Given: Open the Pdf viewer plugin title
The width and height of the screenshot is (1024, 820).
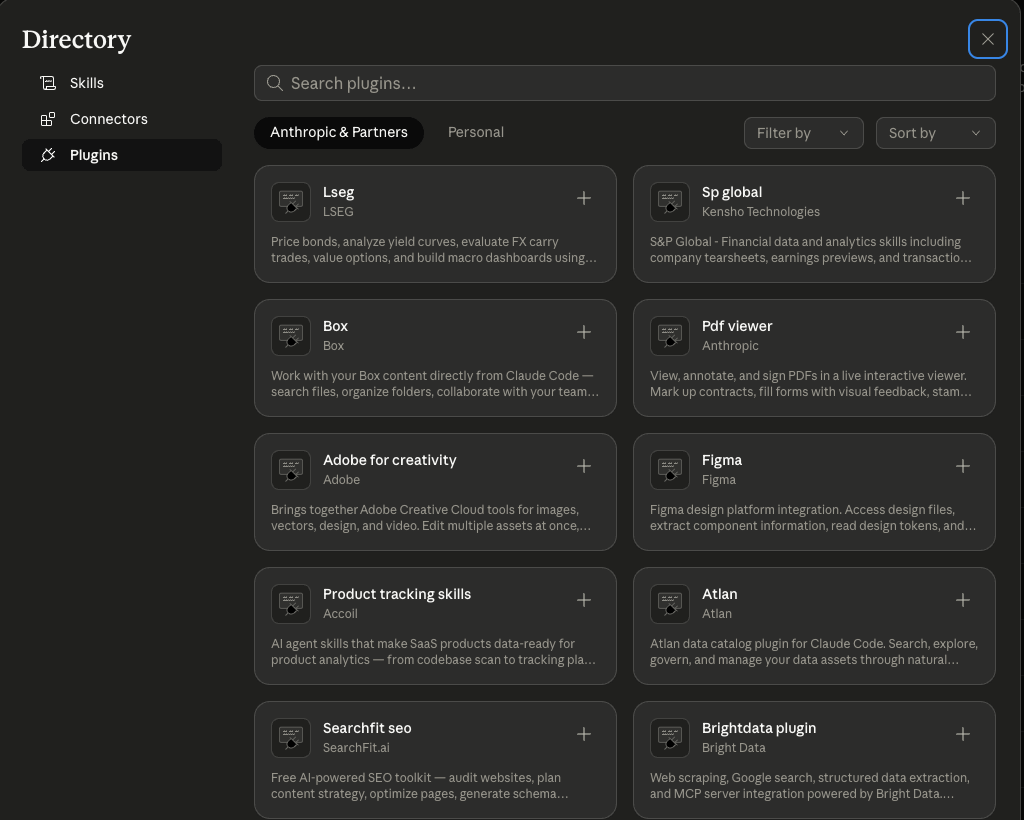Looking at the screenshot, I should (737, 326).
